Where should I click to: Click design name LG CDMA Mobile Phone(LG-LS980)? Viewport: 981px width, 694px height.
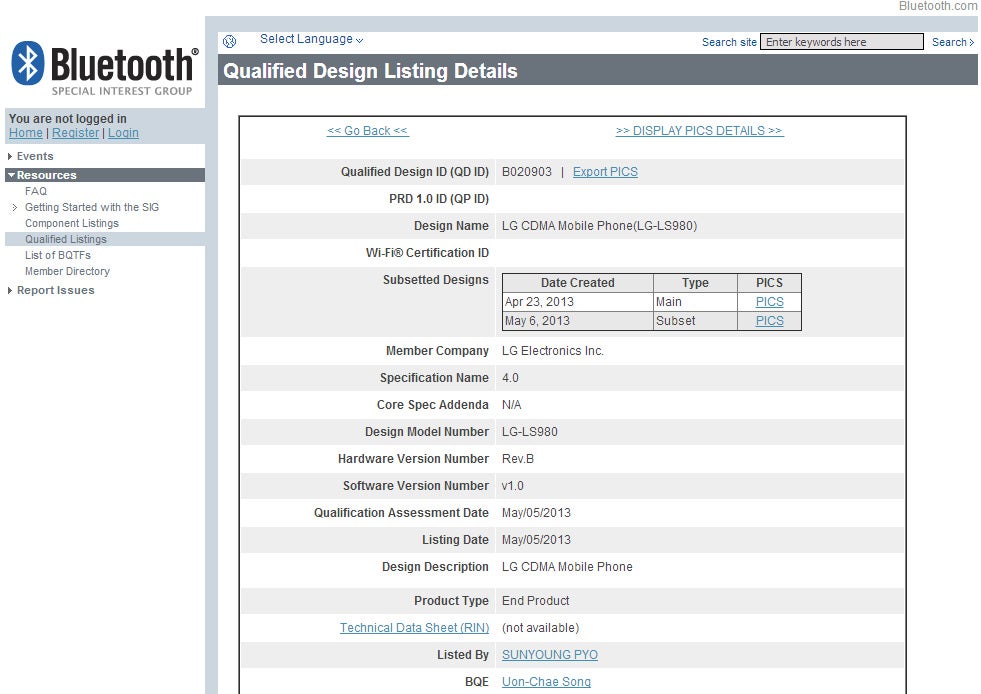click(x=599, y=226)
